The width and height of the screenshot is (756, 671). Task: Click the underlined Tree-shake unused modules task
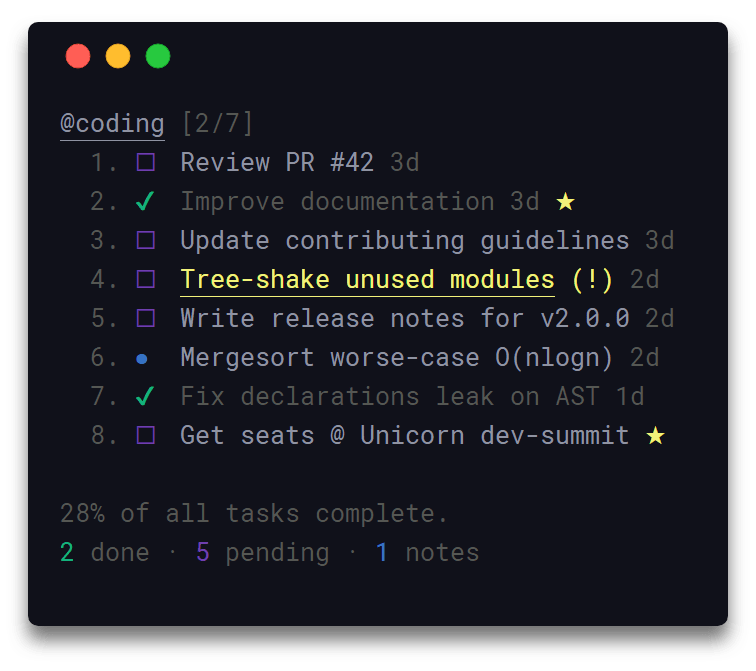pyautogui.click(x=367, y=280)
